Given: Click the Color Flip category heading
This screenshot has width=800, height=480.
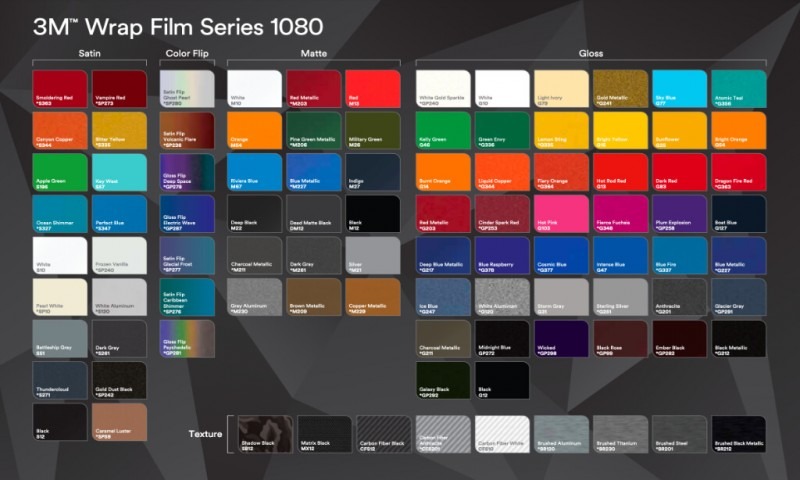Looking at the screenshot, I should point(186,53).
